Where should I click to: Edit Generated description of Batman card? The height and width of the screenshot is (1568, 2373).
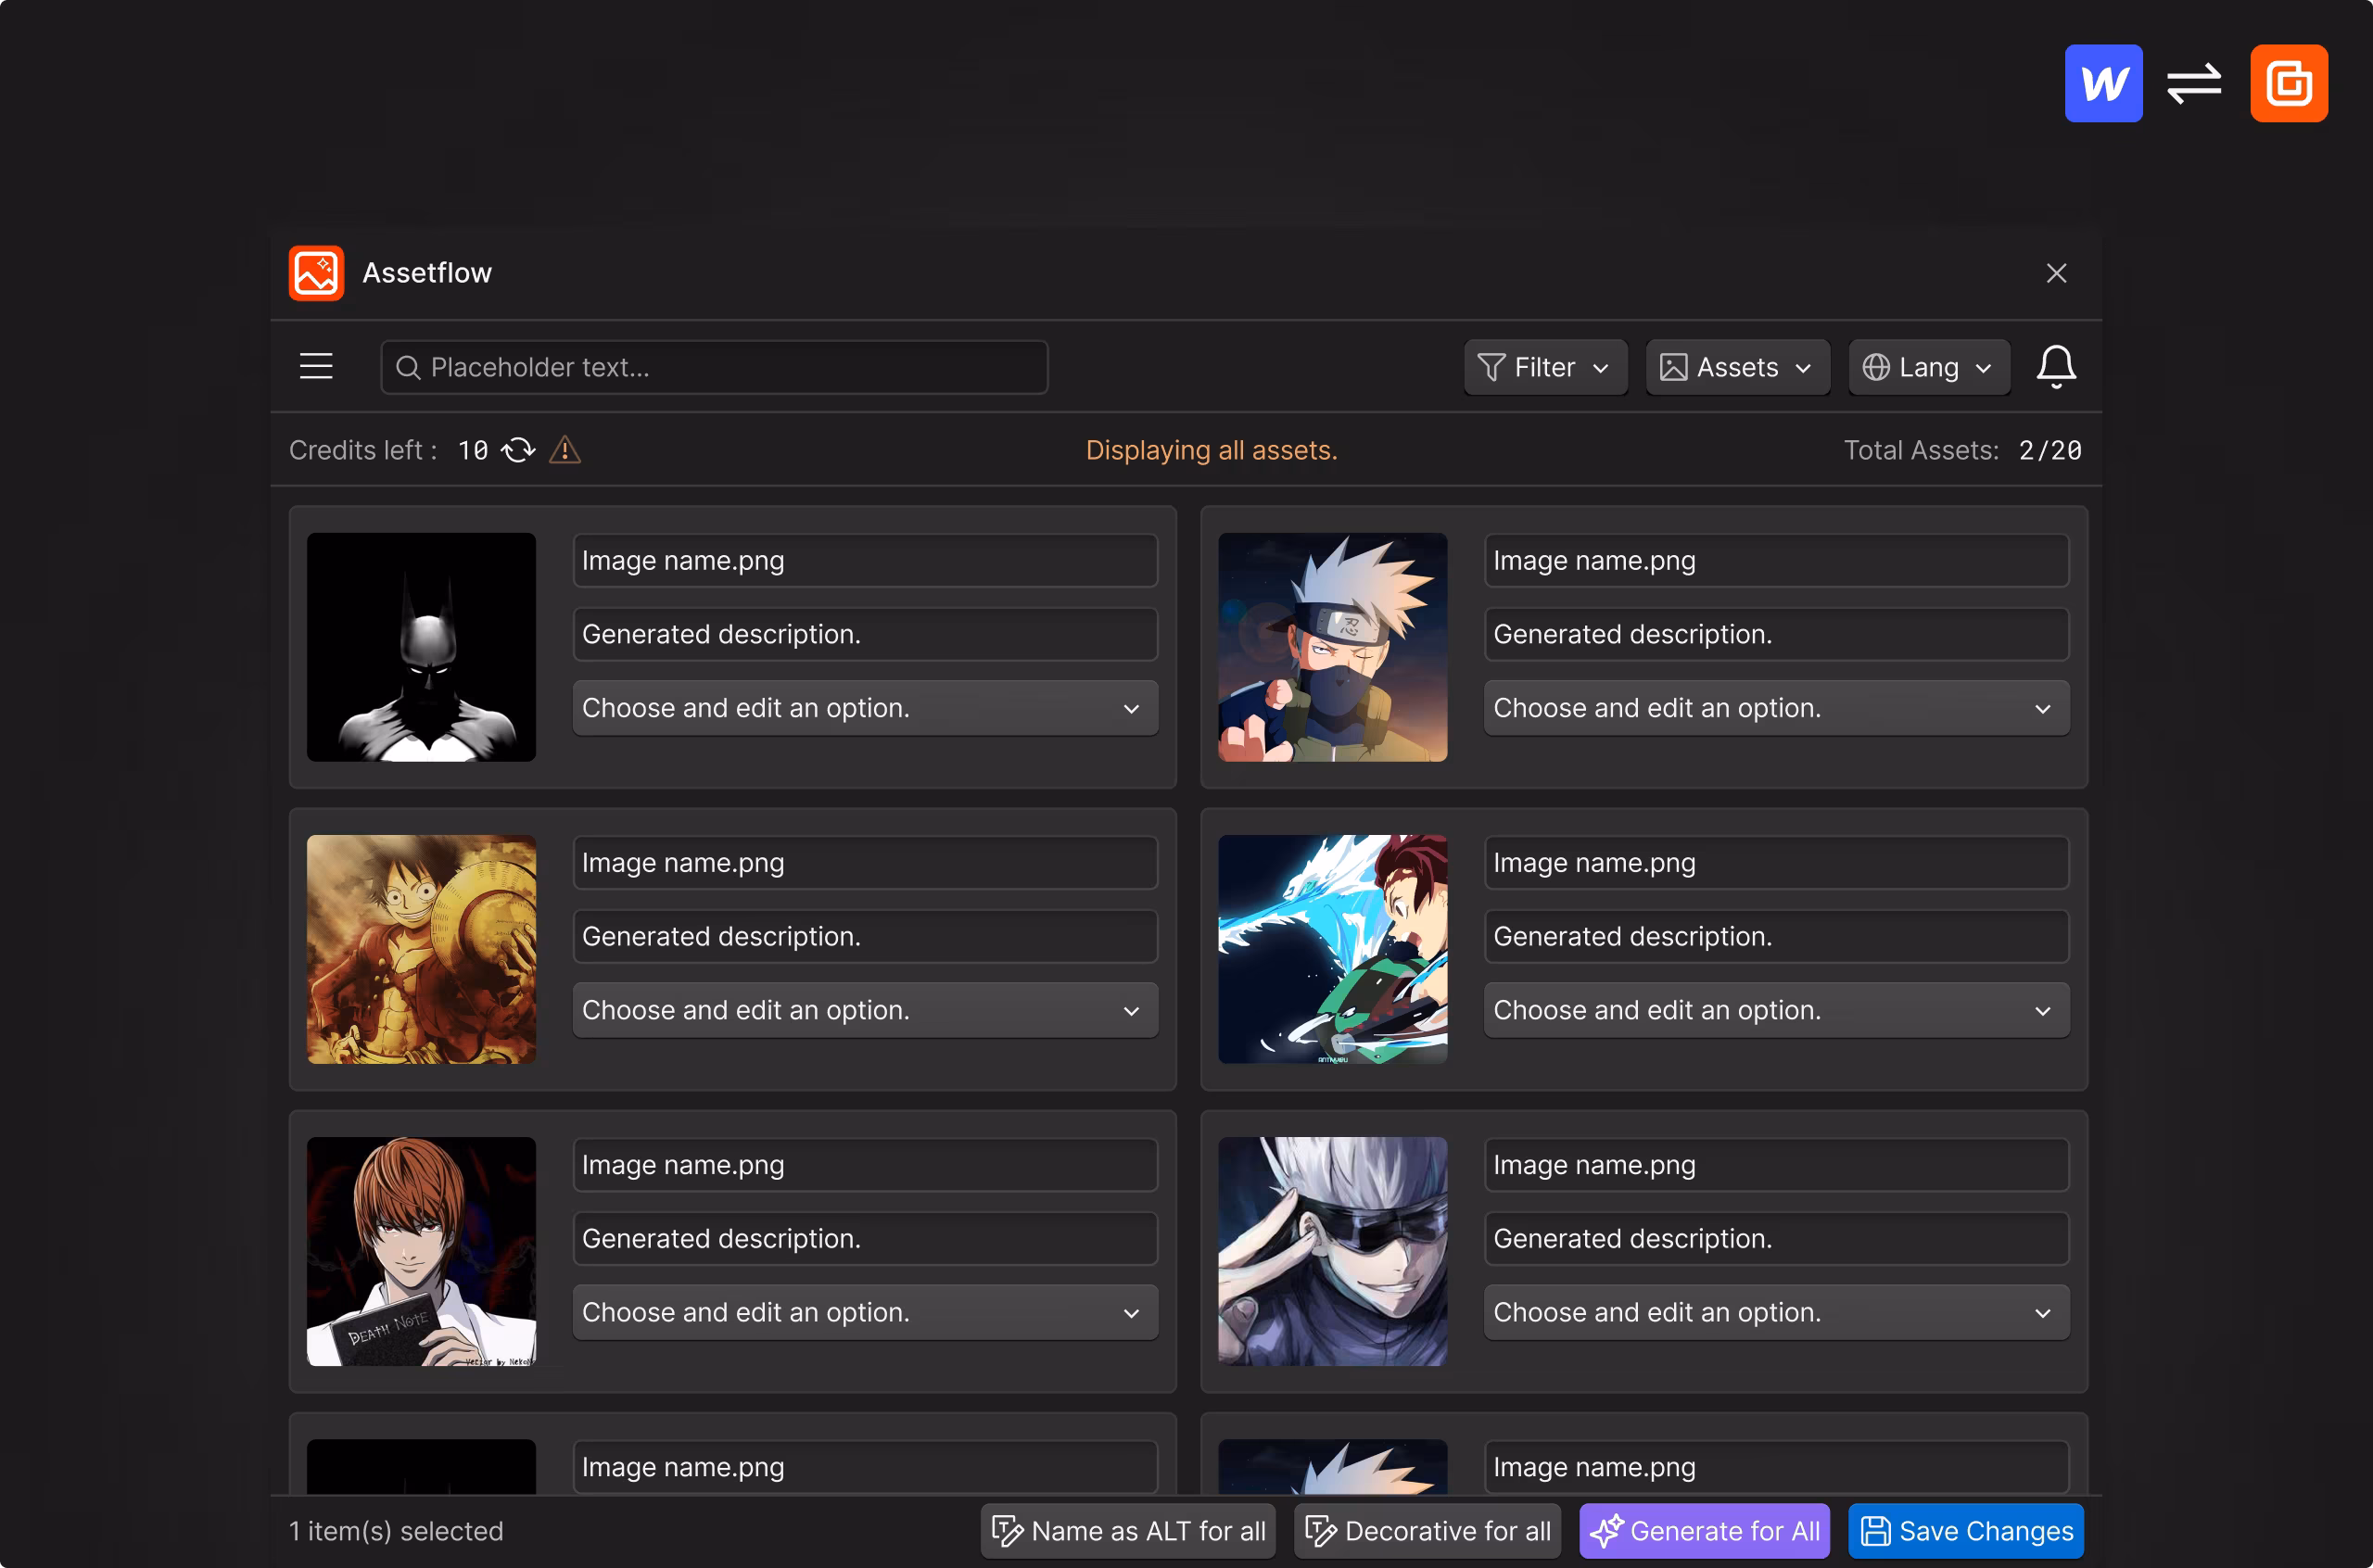click(x=865, y=634)
